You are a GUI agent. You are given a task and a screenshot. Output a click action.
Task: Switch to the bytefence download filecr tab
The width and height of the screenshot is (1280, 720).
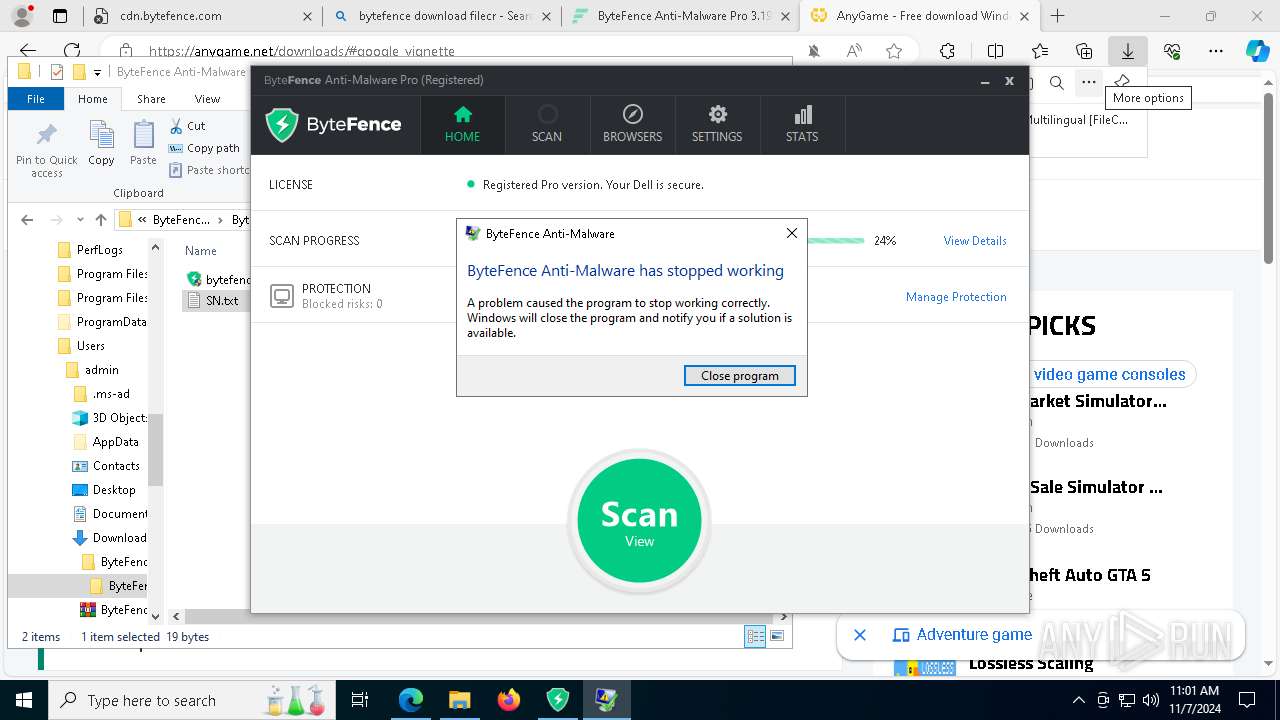(x=442, y=16)
